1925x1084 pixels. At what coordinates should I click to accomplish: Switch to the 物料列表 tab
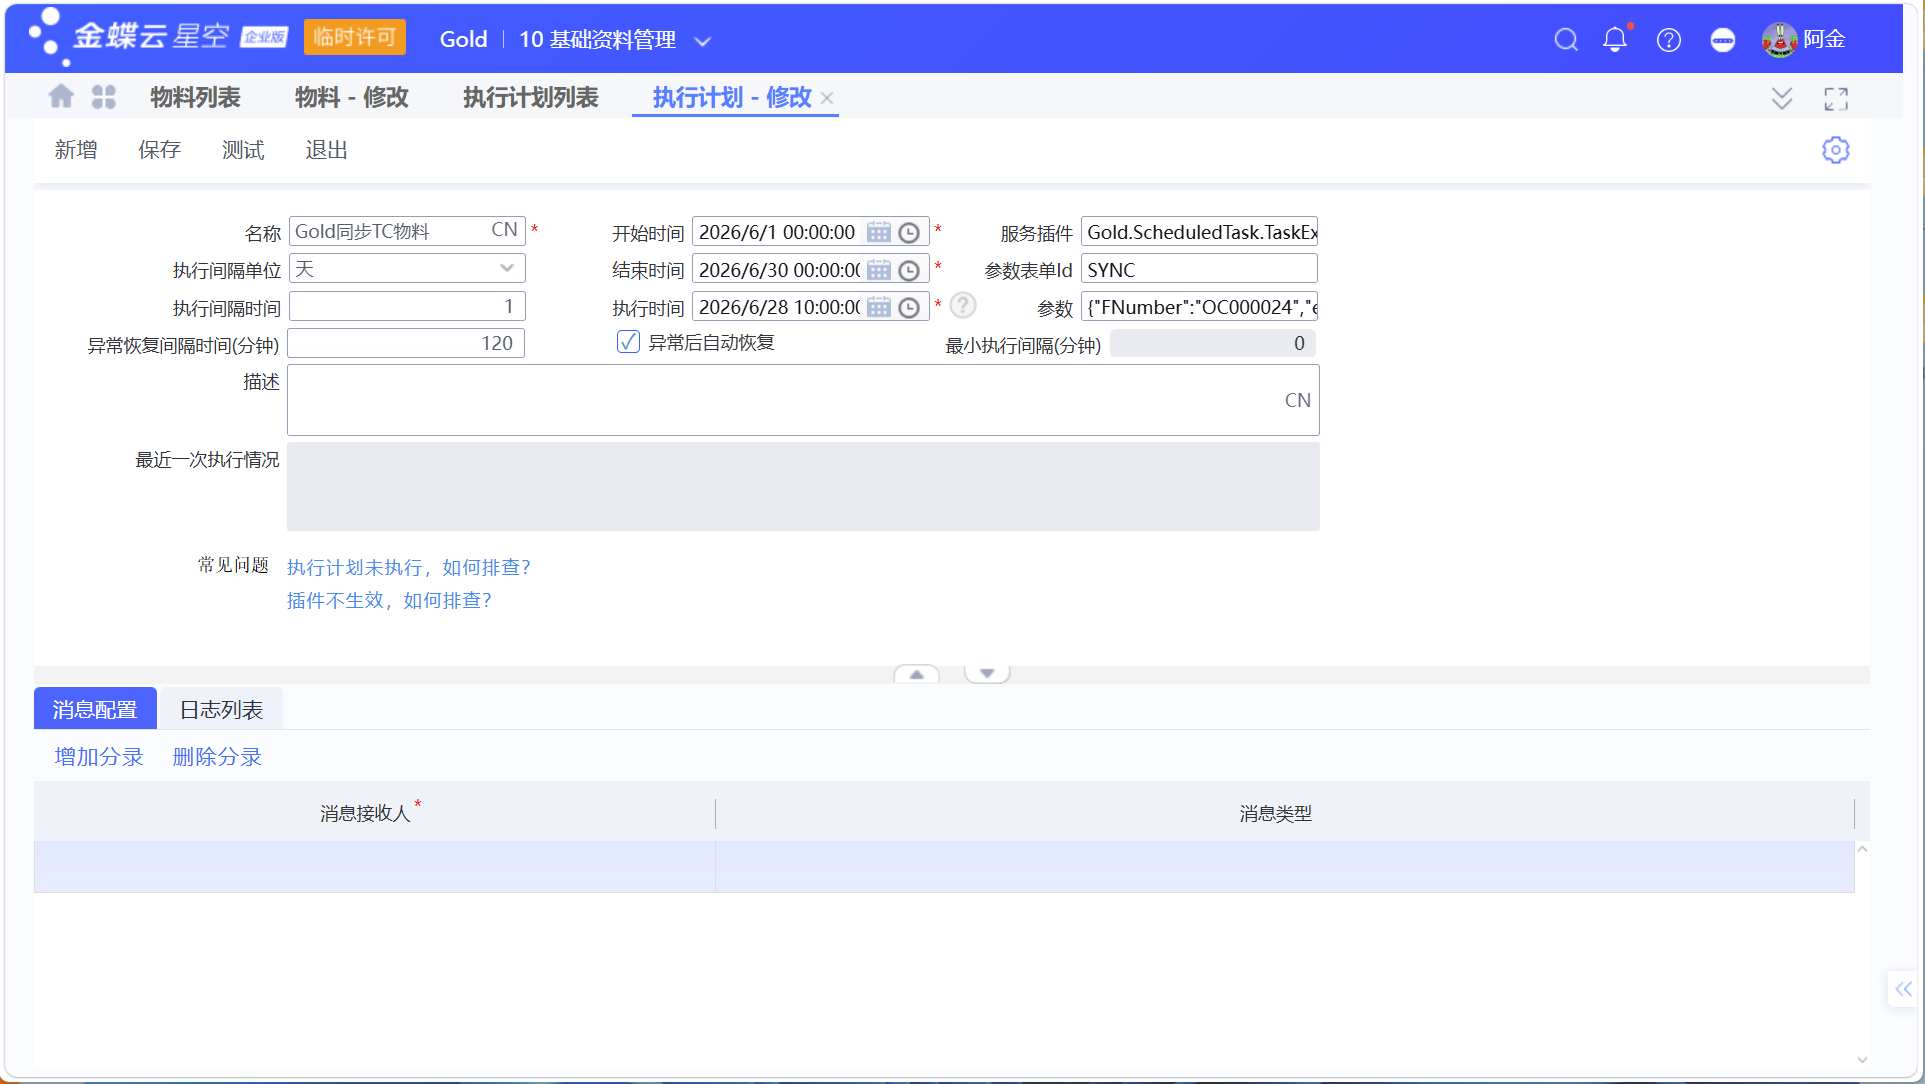click(195, 97)
